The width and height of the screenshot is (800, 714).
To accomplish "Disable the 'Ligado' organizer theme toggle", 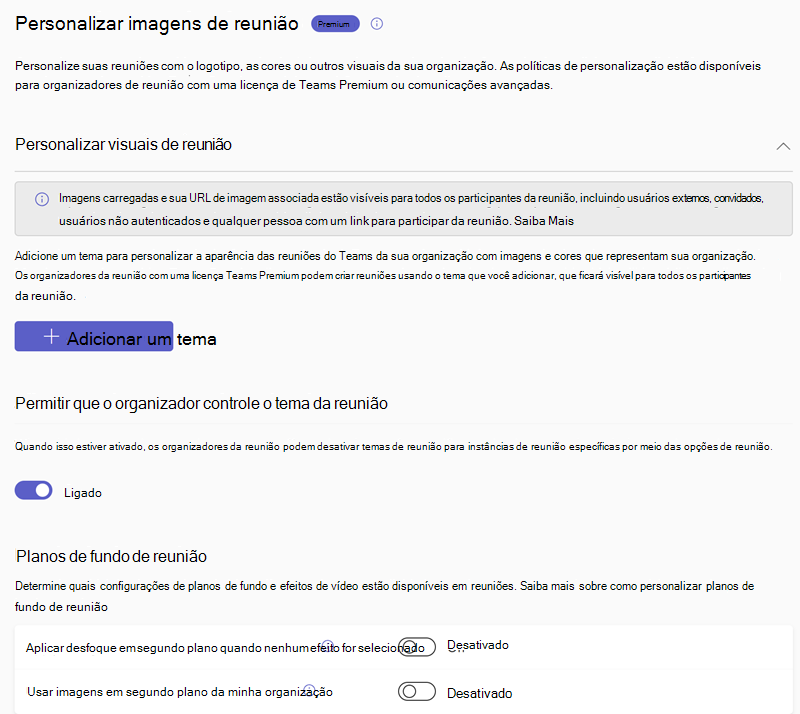I will click(33, 492).
